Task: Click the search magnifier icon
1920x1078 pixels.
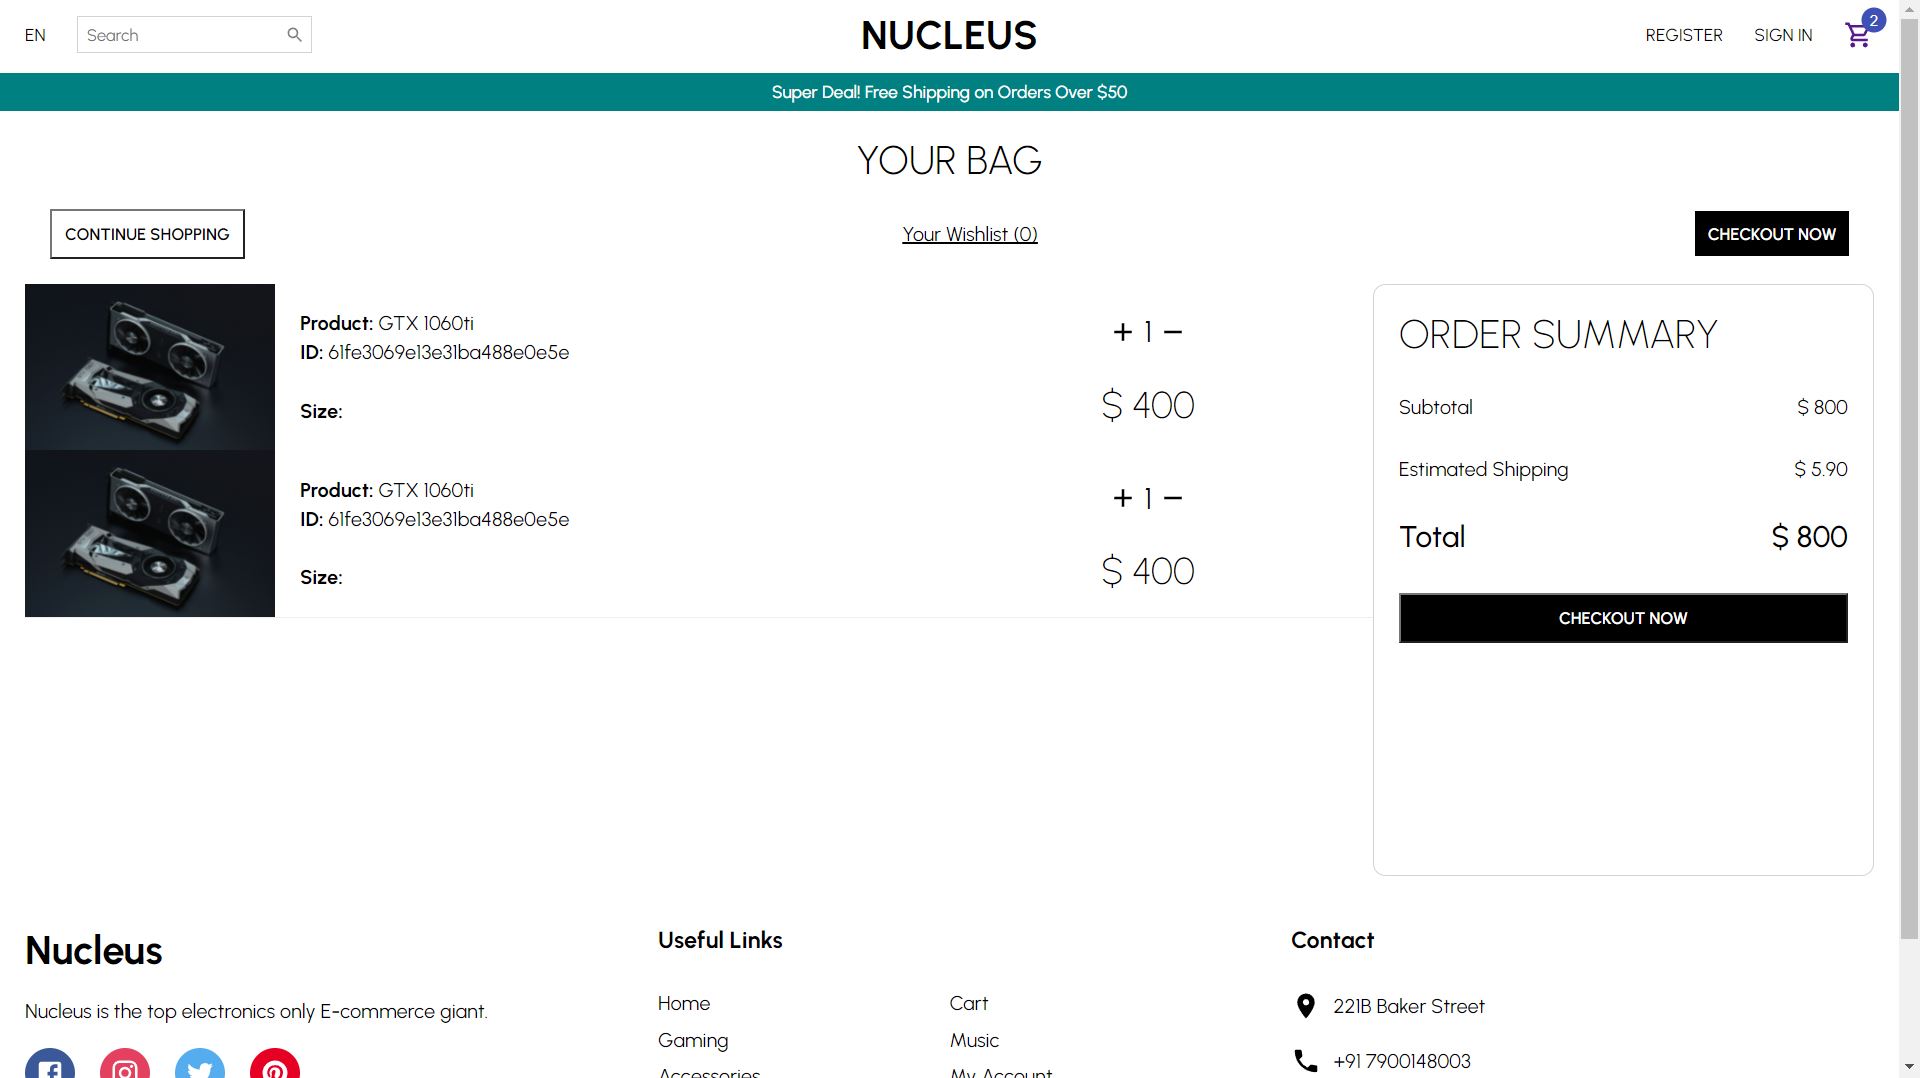Action: tap(294, 34)
